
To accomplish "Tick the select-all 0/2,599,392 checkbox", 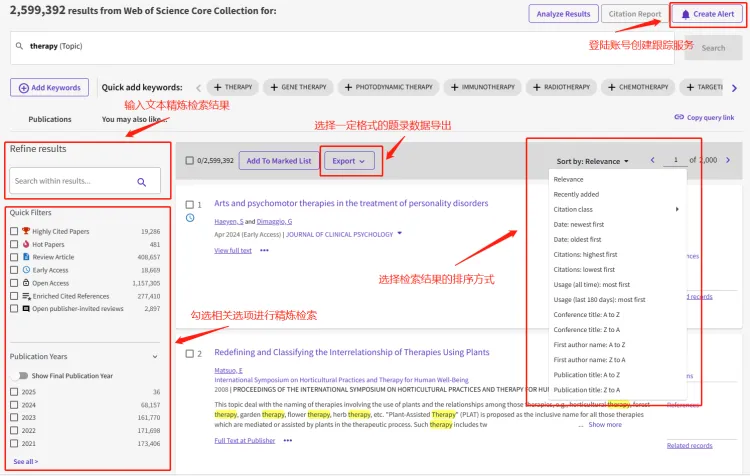I will pos(190,161).
